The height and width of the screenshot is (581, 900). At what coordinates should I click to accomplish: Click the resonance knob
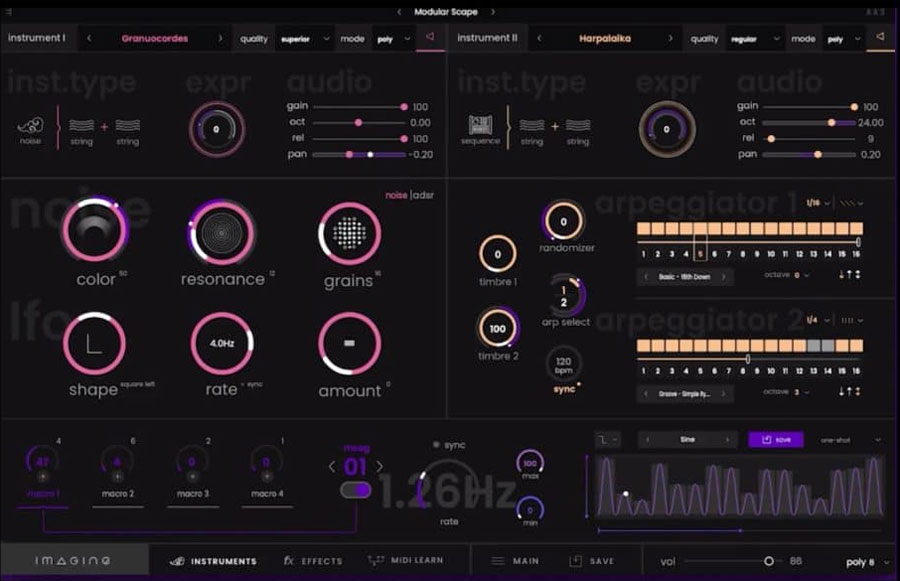(221, 233)
